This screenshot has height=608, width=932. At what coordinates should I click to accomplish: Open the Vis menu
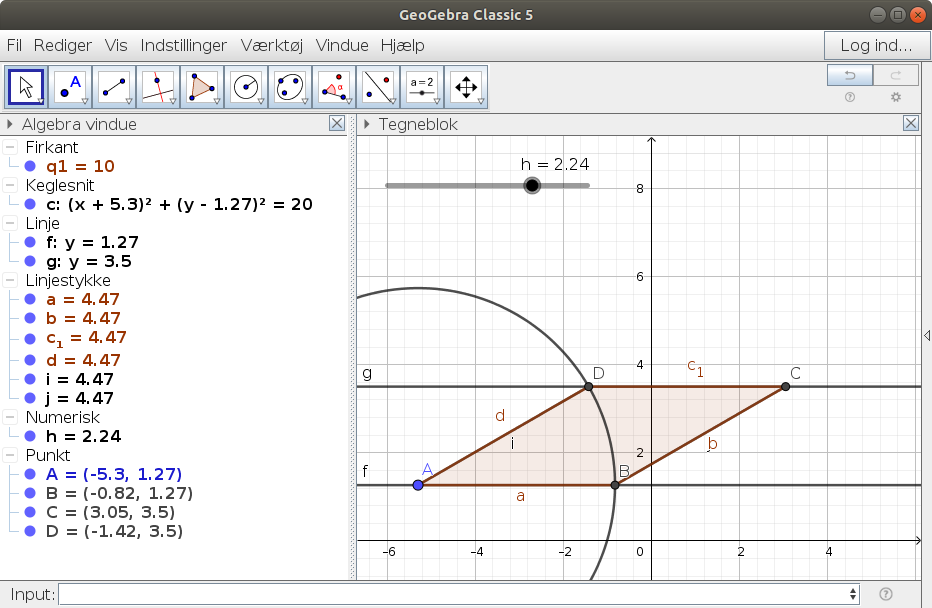[x=116, y=45]
